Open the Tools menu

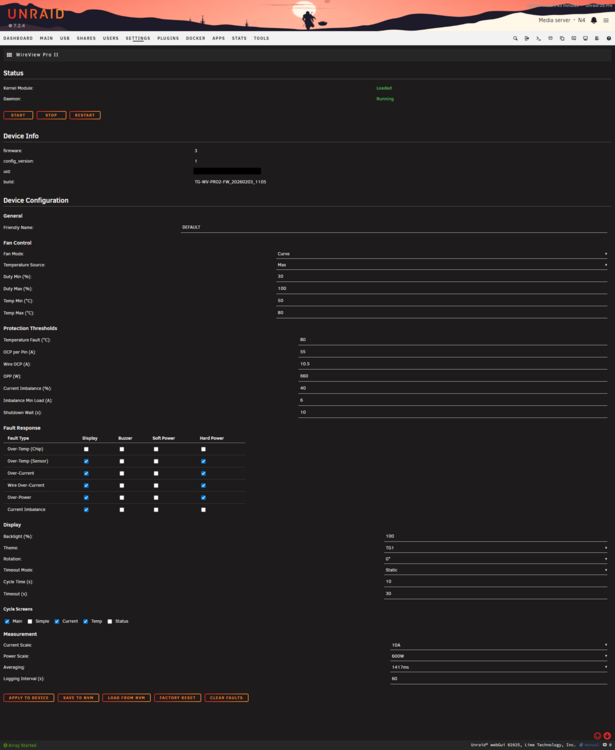[x=261, y=38]
